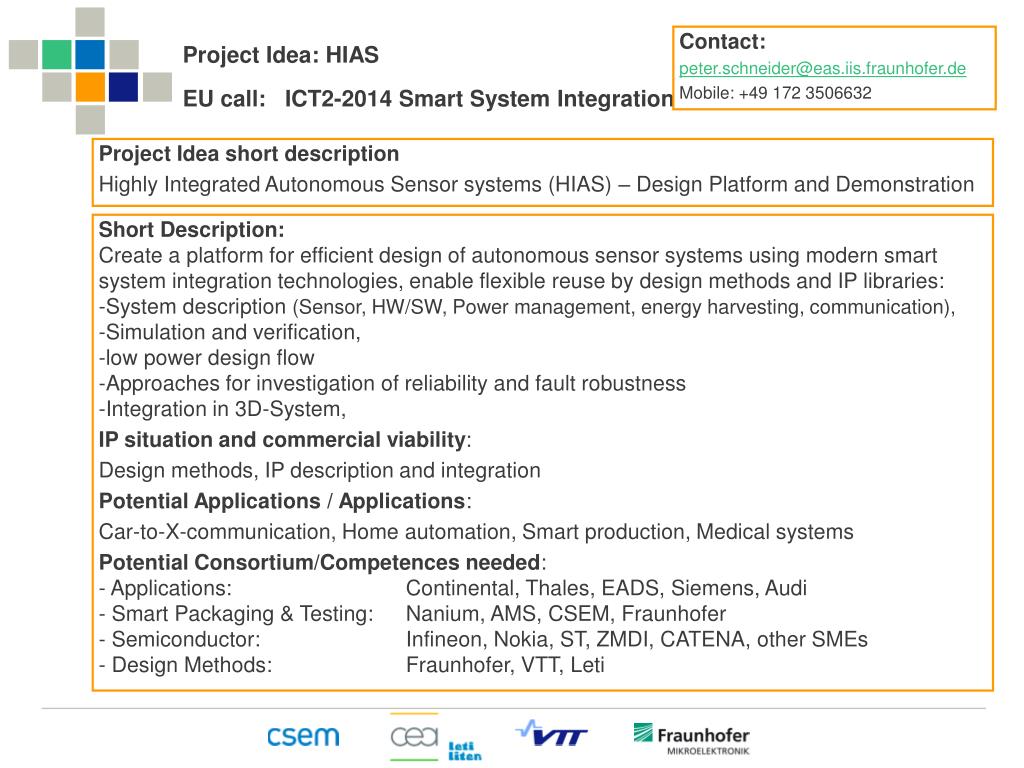Click the '- Applications:' consortium label
This screenshot has height=768, width=1024.
(x=165, y=588)
